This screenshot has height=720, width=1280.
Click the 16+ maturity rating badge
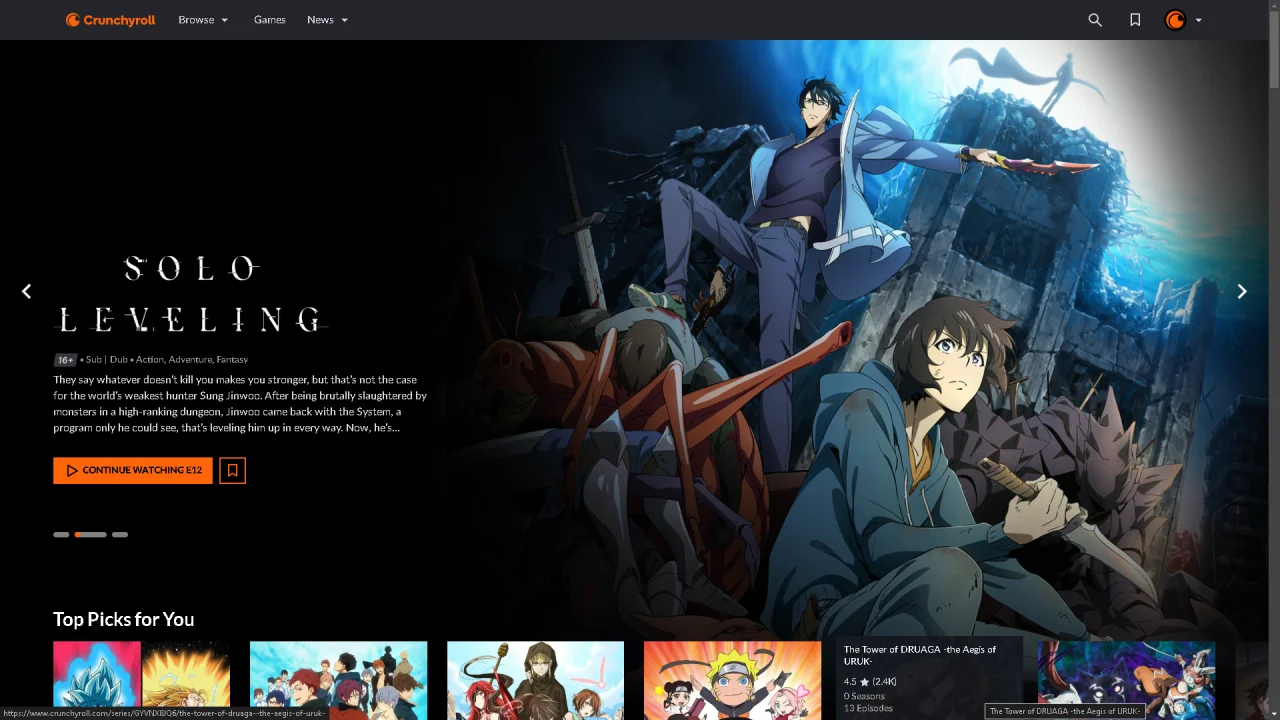[65, 360]
